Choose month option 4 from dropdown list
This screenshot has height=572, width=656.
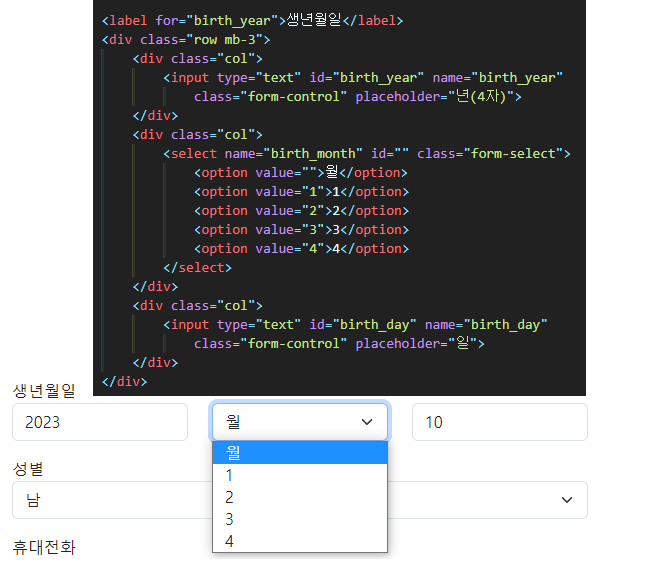[x=300, y=541]
